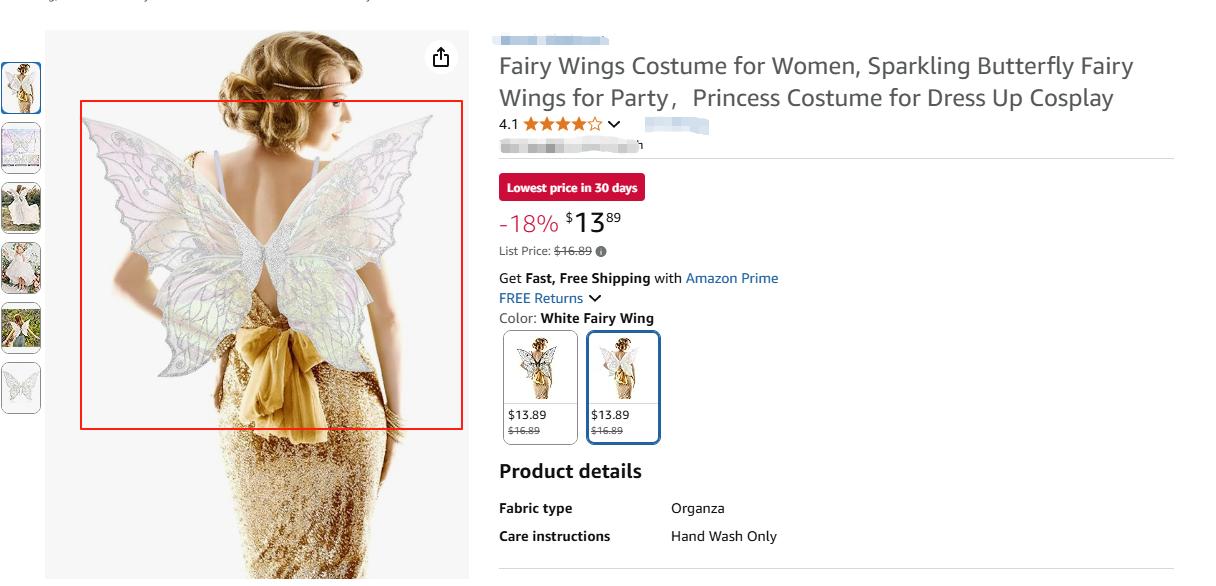Screen dimensions: 1216x586
Task: Select the White Fairy Wing swatch
Action: tap(623, 387)
